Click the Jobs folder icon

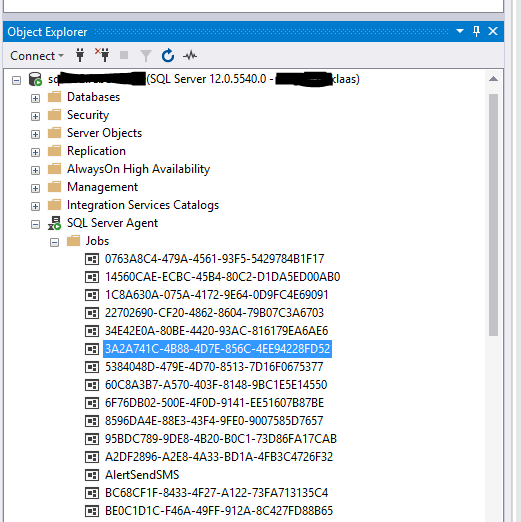tap(73, 241)
